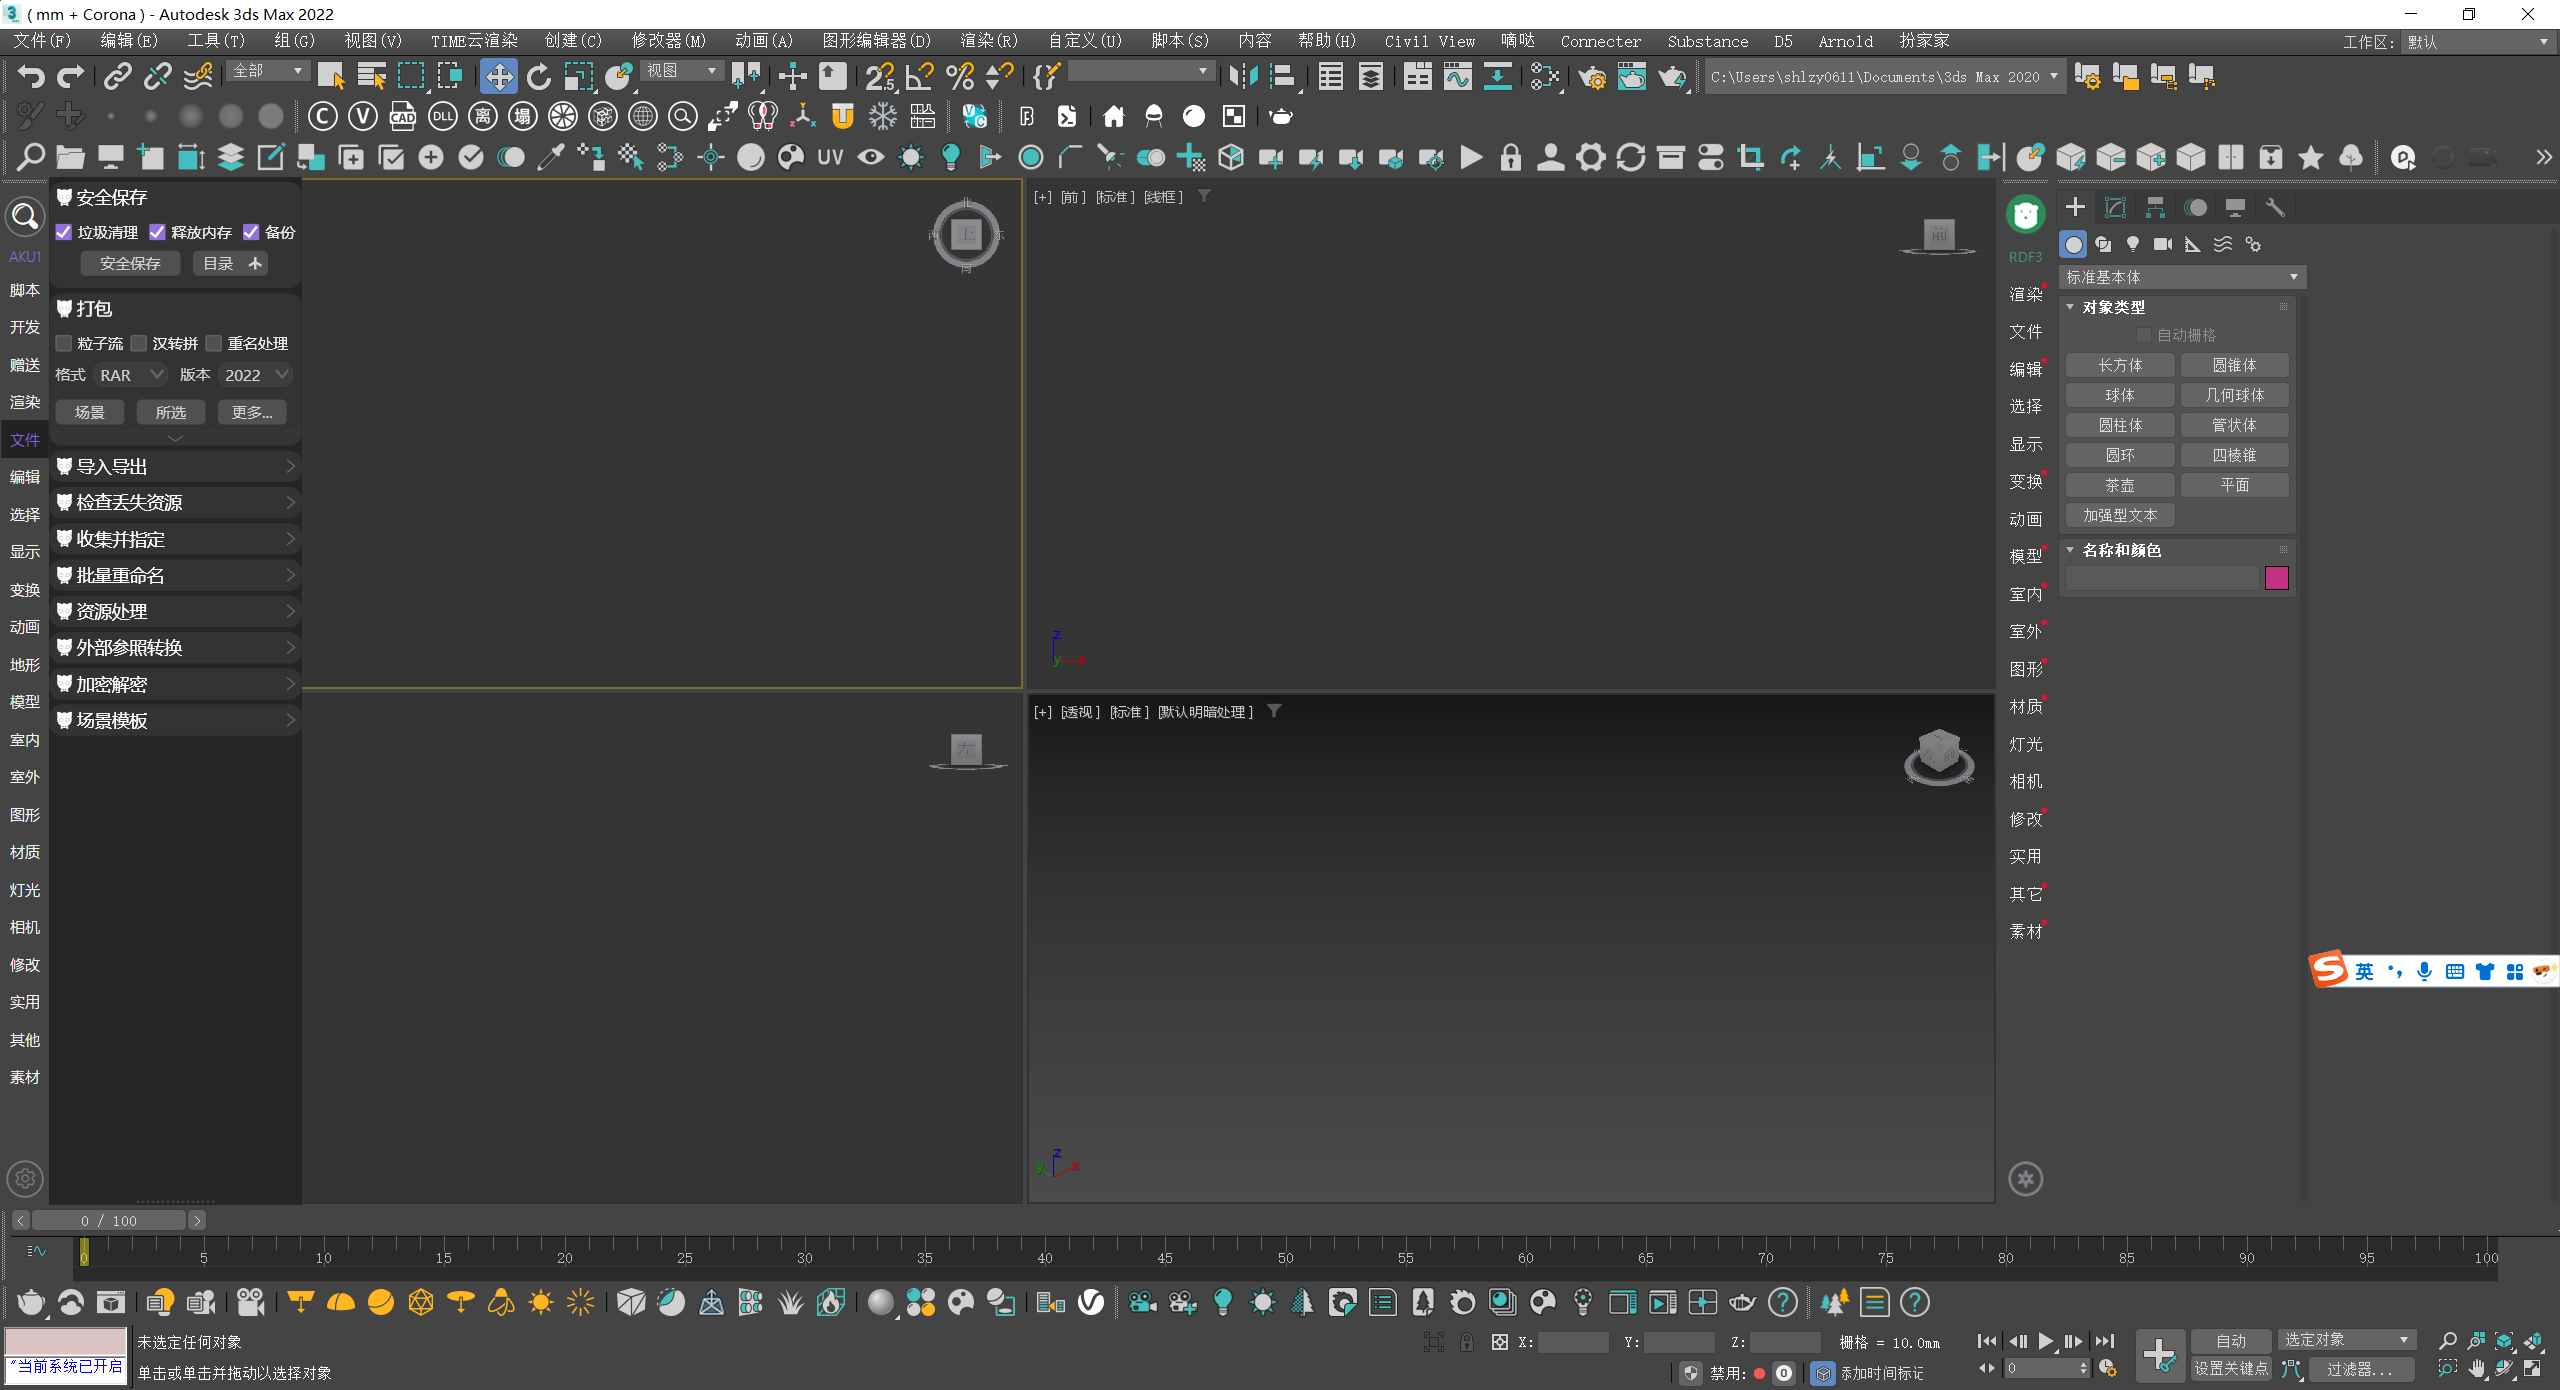Click the Undo arrow icon
2560x1390 pixels.
pyautogui.click(x=31, y=77)
